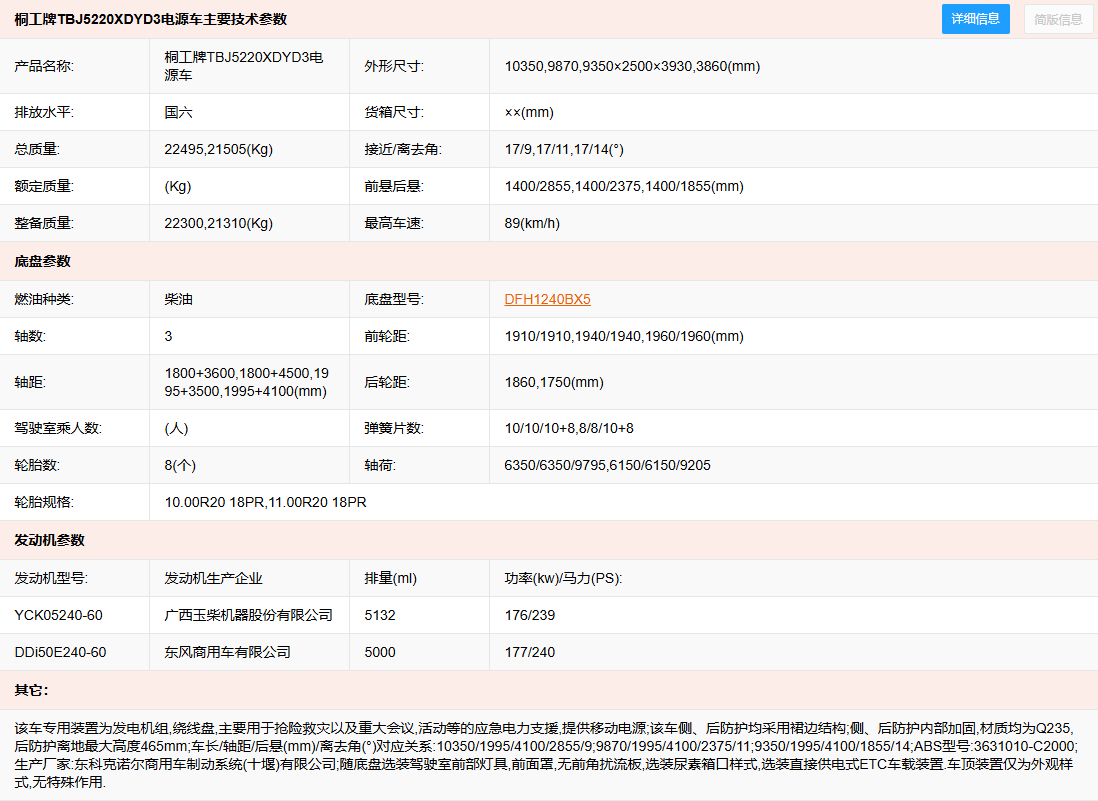The height and width of the screenshot is (801, 1098).
Task: Click the 发动机生产企业 column header
Action: pyautogui.click(x=214, y=578)
